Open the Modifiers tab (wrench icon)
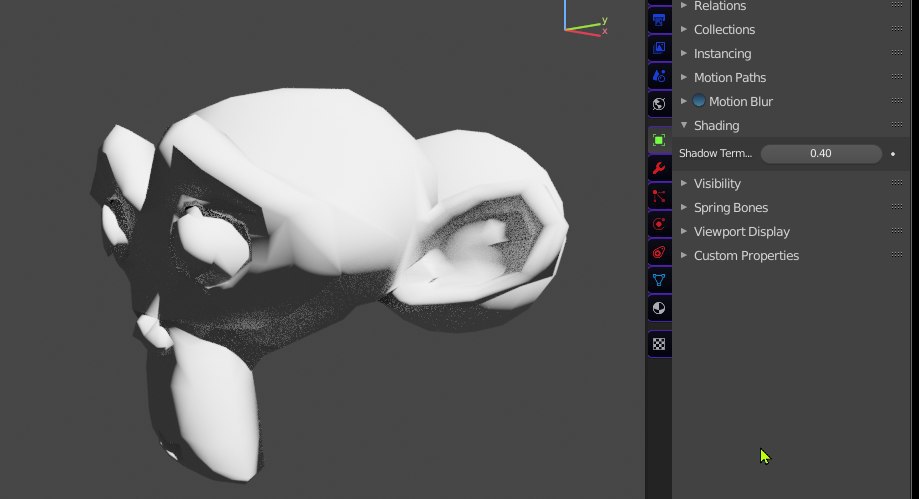This screenshot has width=919, height=499. (659, 168)
